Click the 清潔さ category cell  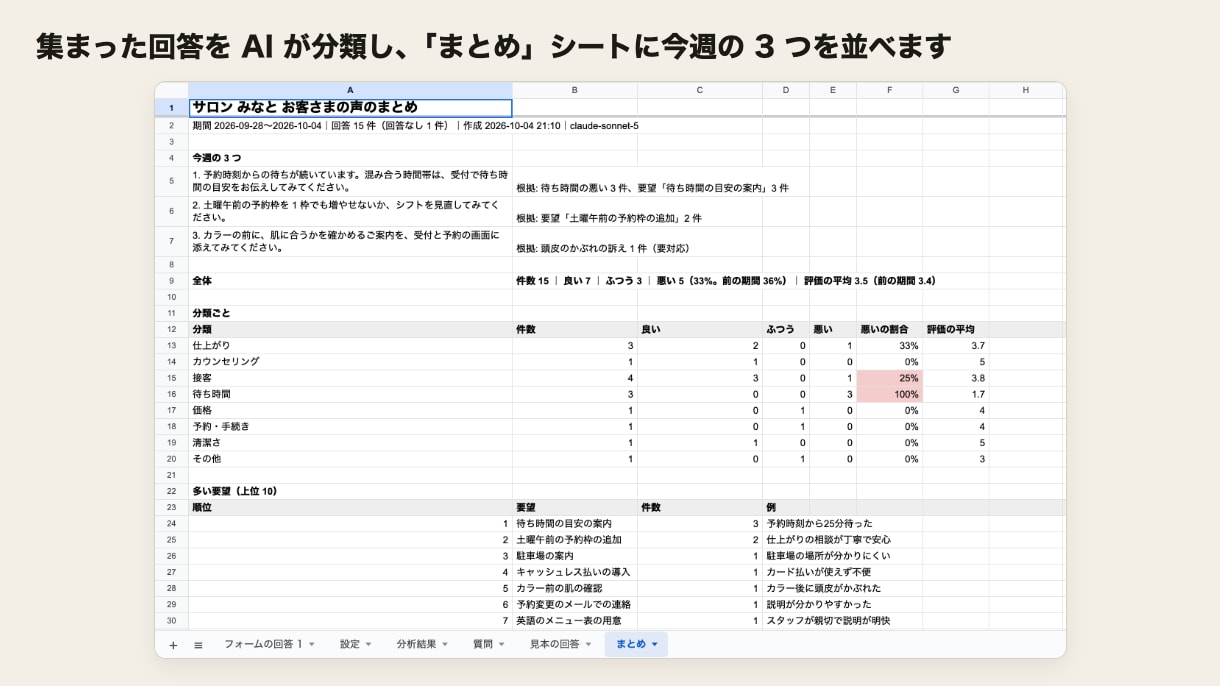[350, 442]
